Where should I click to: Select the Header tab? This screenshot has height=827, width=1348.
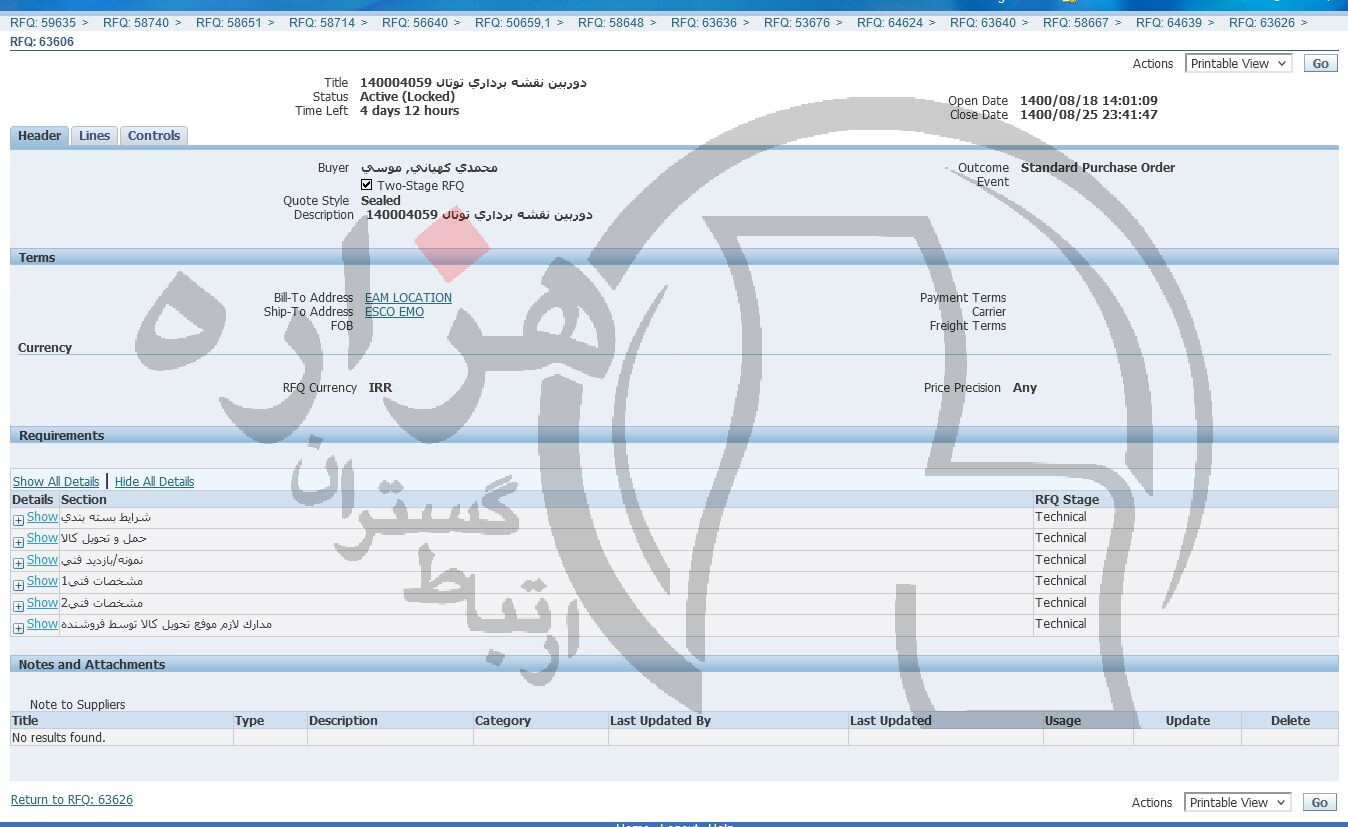tap(40, 136)
